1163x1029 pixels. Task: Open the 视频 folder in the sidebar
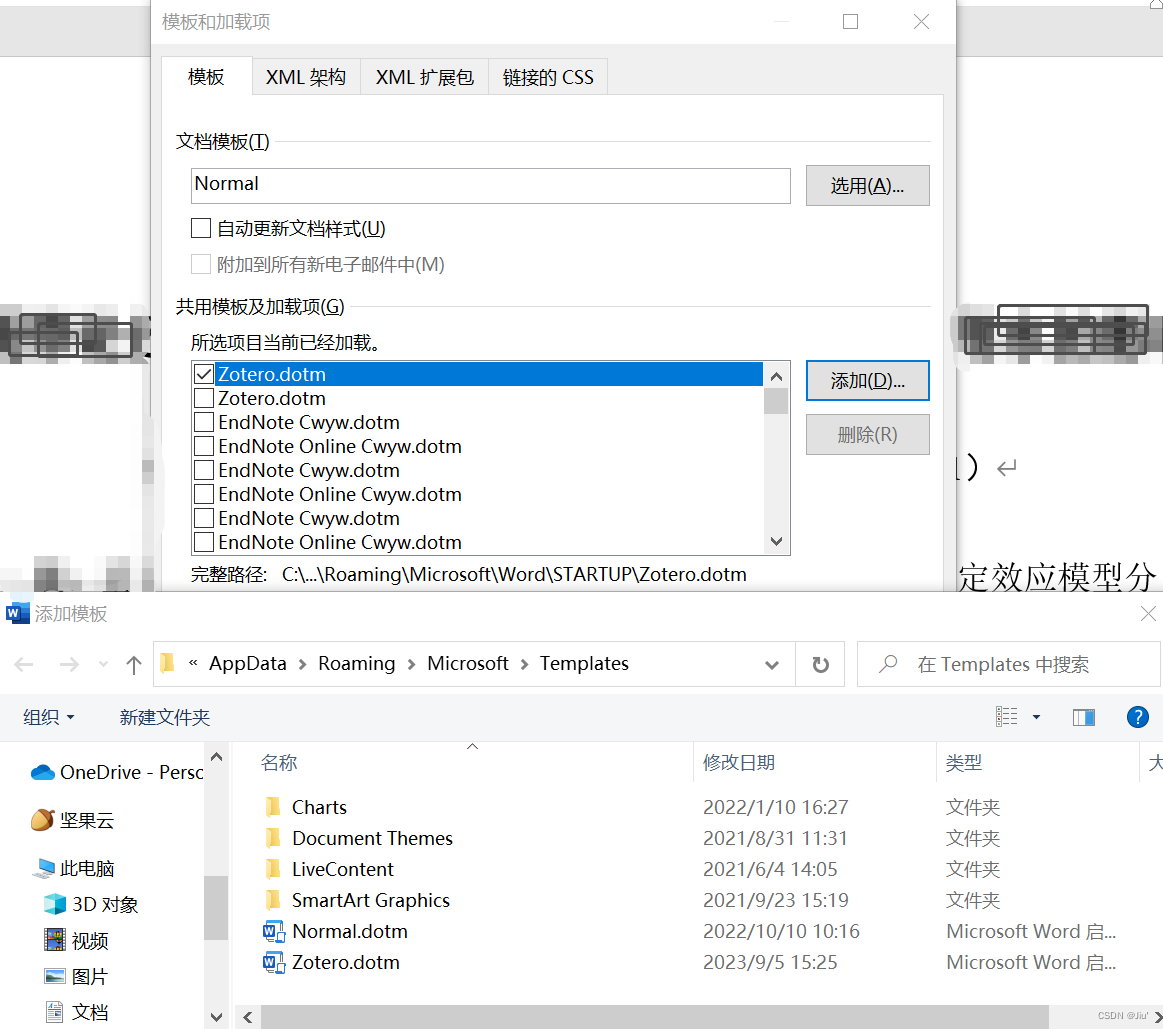pyautogui.click(x=76, y=941)
